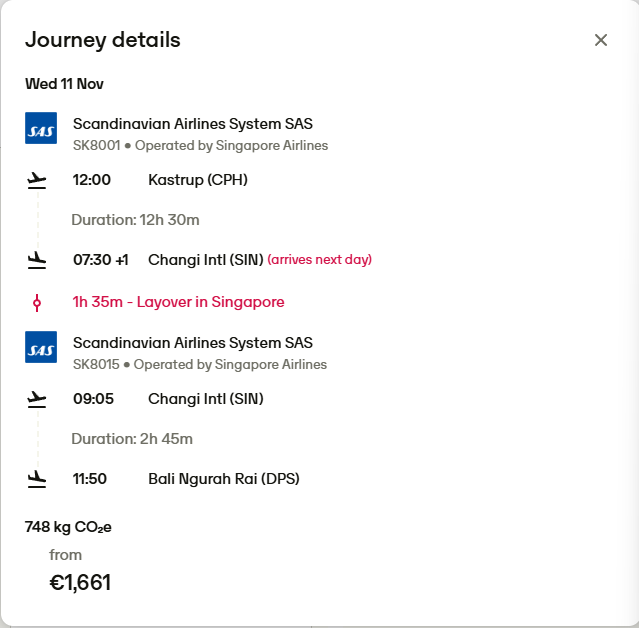Click Duration: 2h 45m text
The width and height of the screenshot is (639, 628).
click(x=132, y=439)
